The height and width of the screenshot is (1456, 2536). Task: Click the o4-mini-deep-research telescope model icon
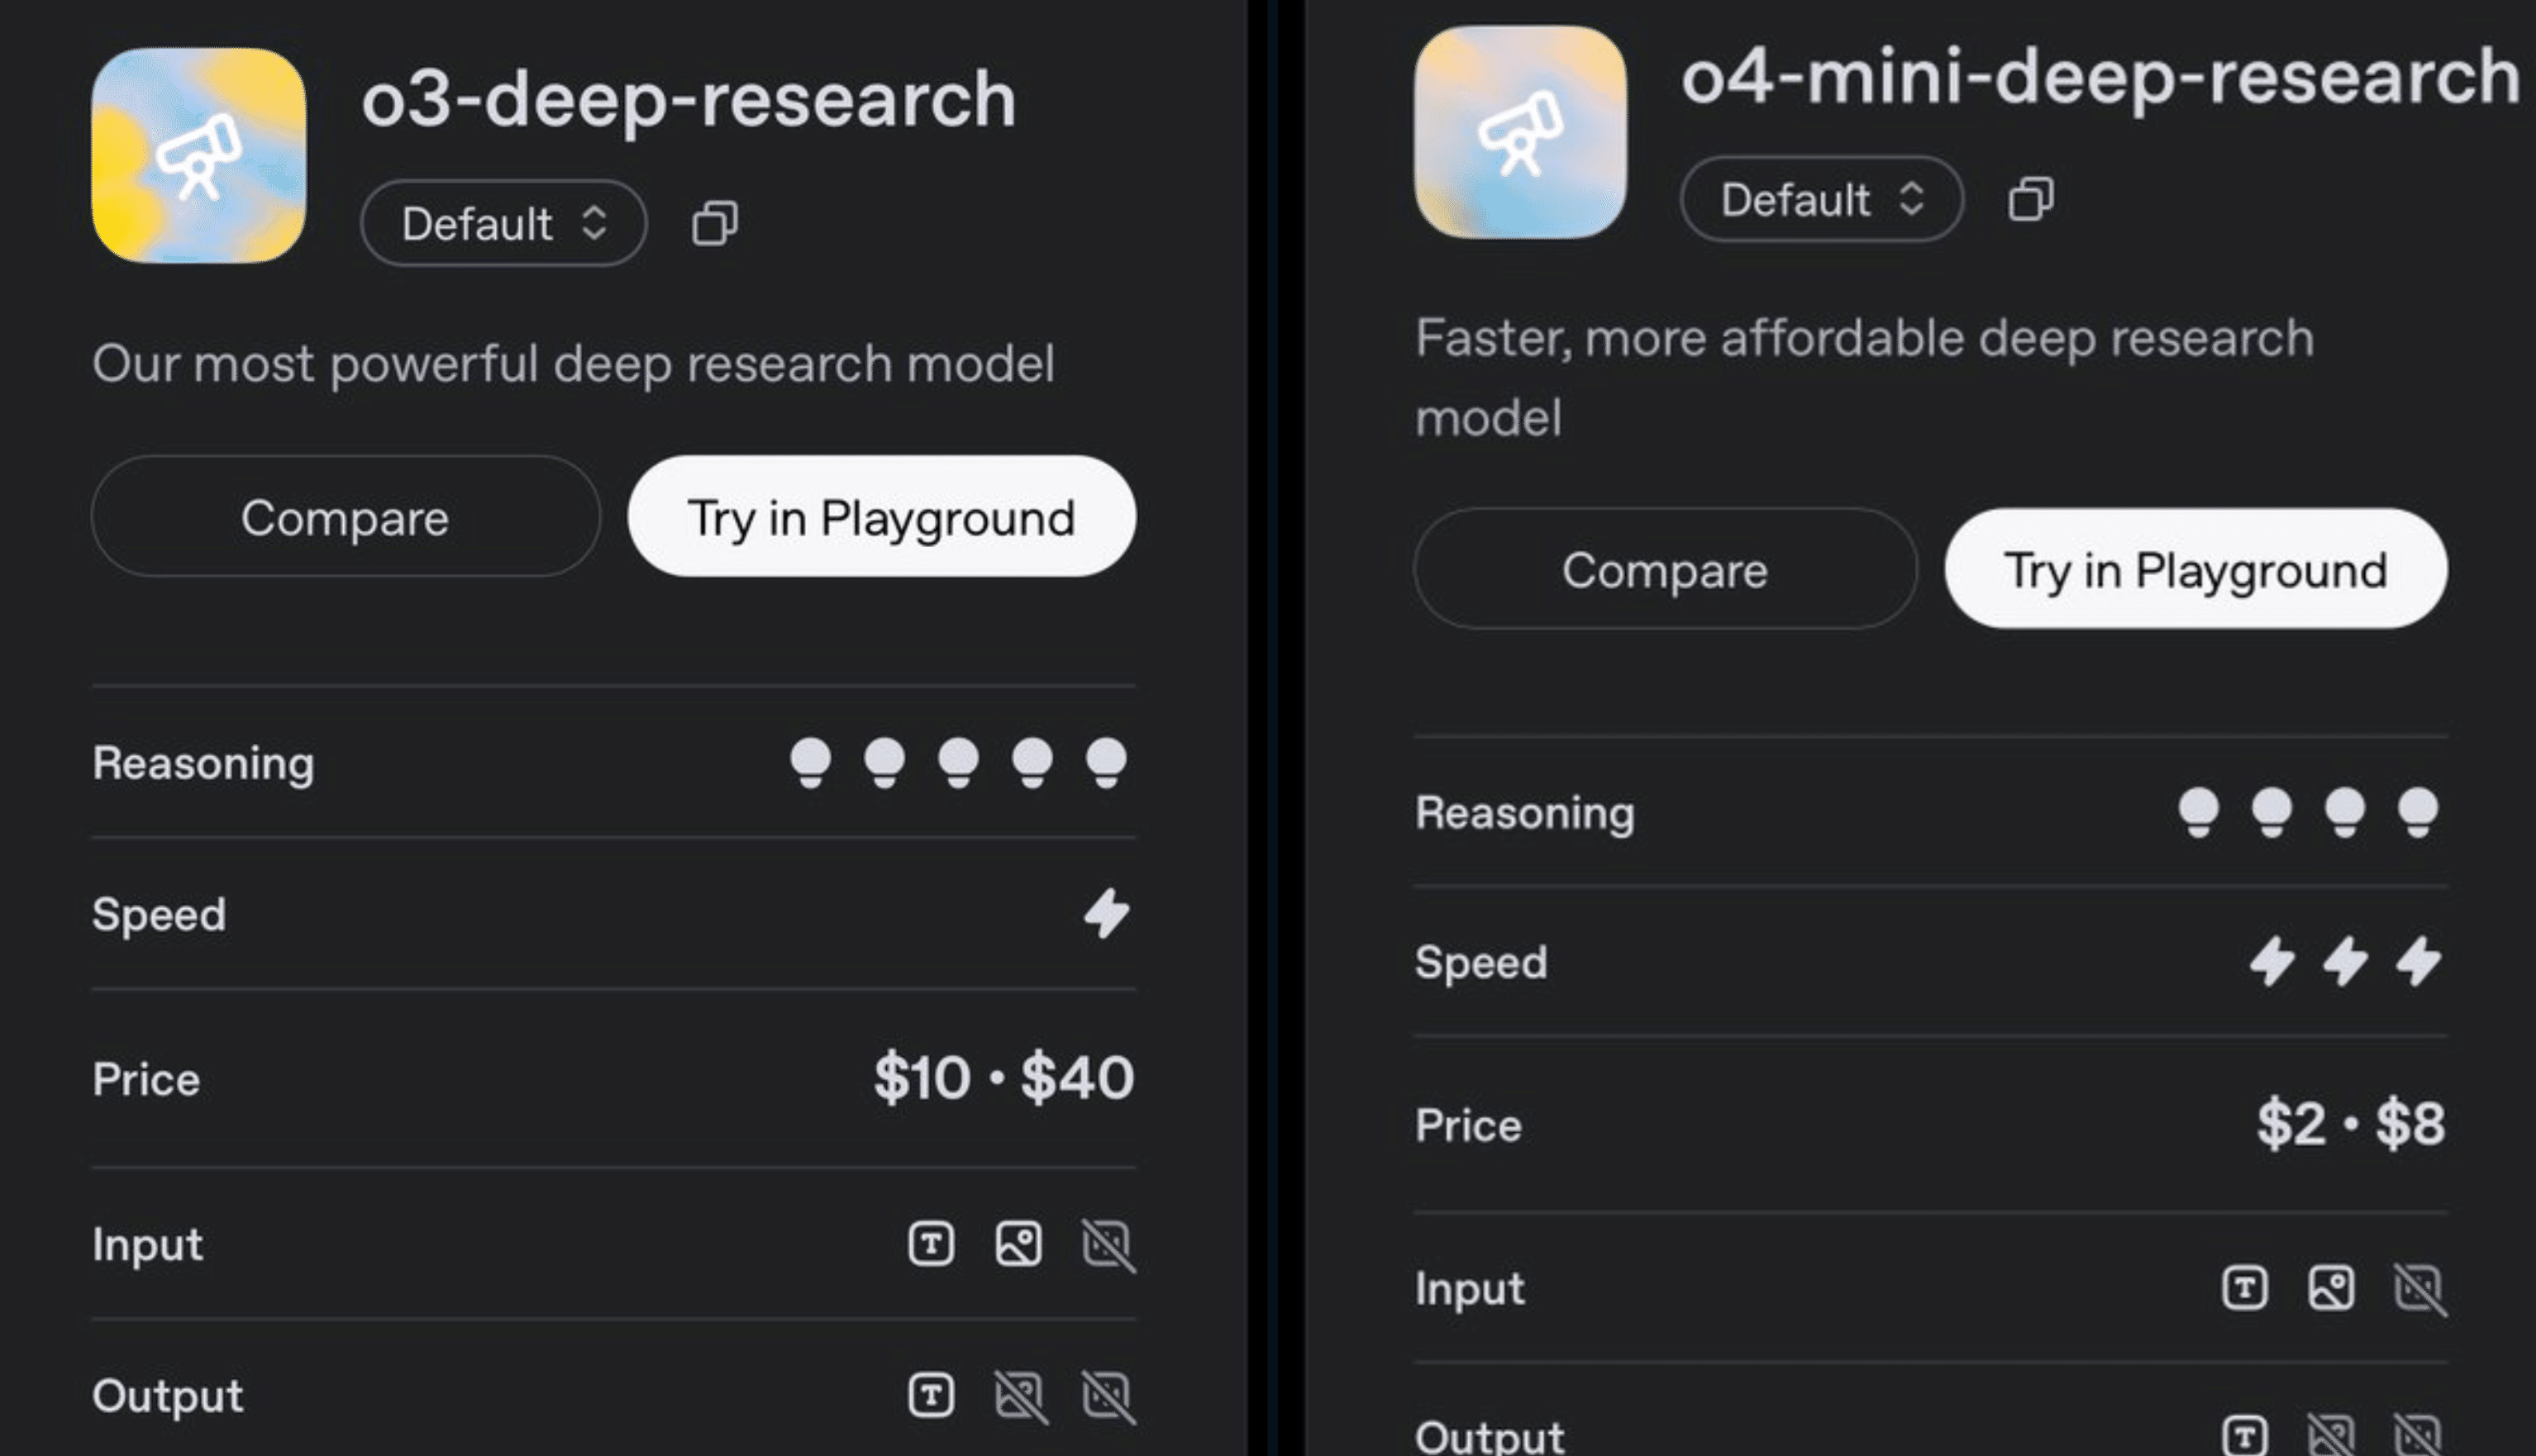pyautogui.click(x=1520, y=132)
